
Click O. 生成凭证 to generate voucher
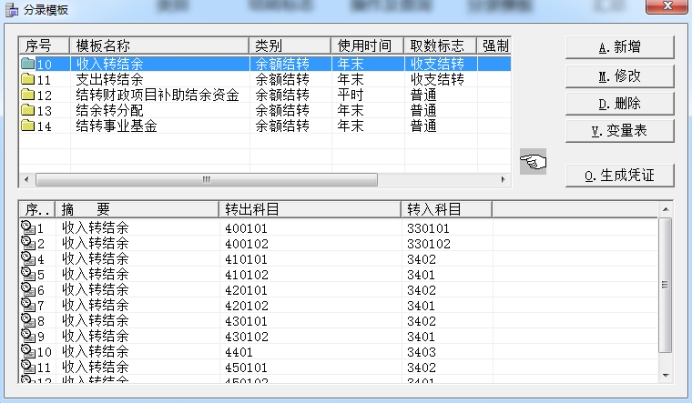click(x=620, y=176)
